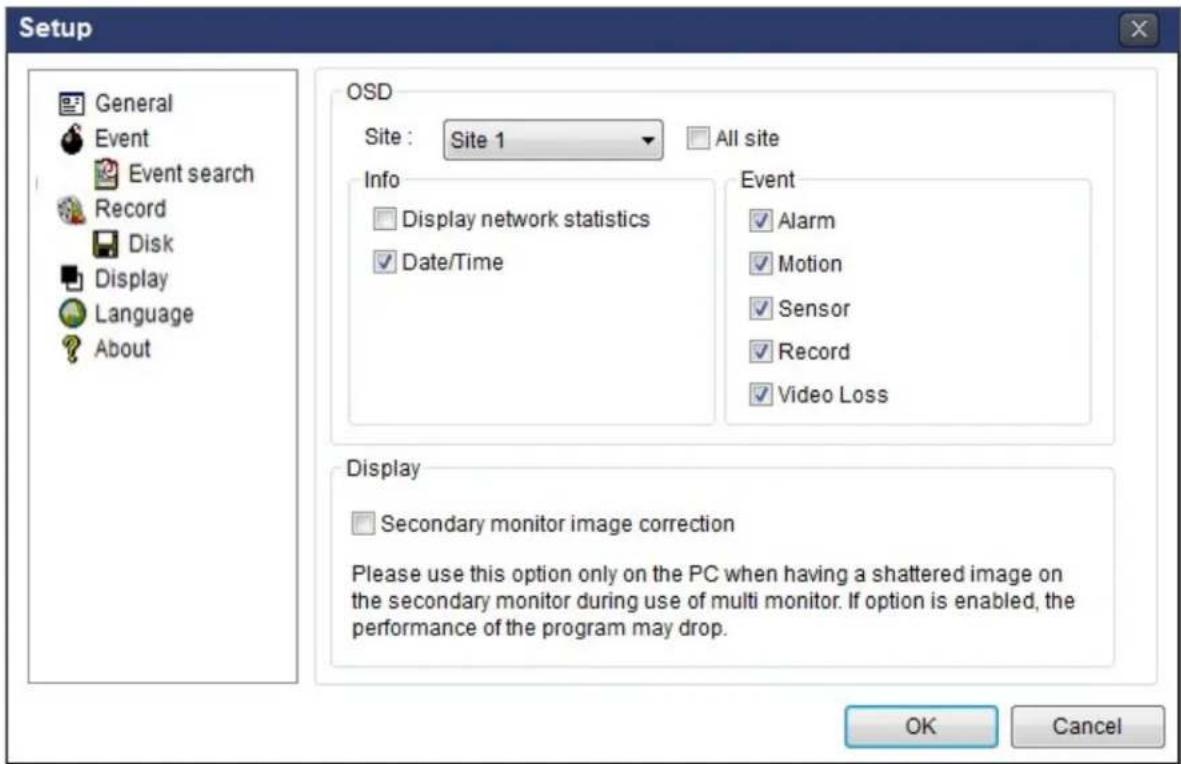This screenshot has height=764, width=1181.
Task: Click the General settings icon
Action: click(72, 104)
